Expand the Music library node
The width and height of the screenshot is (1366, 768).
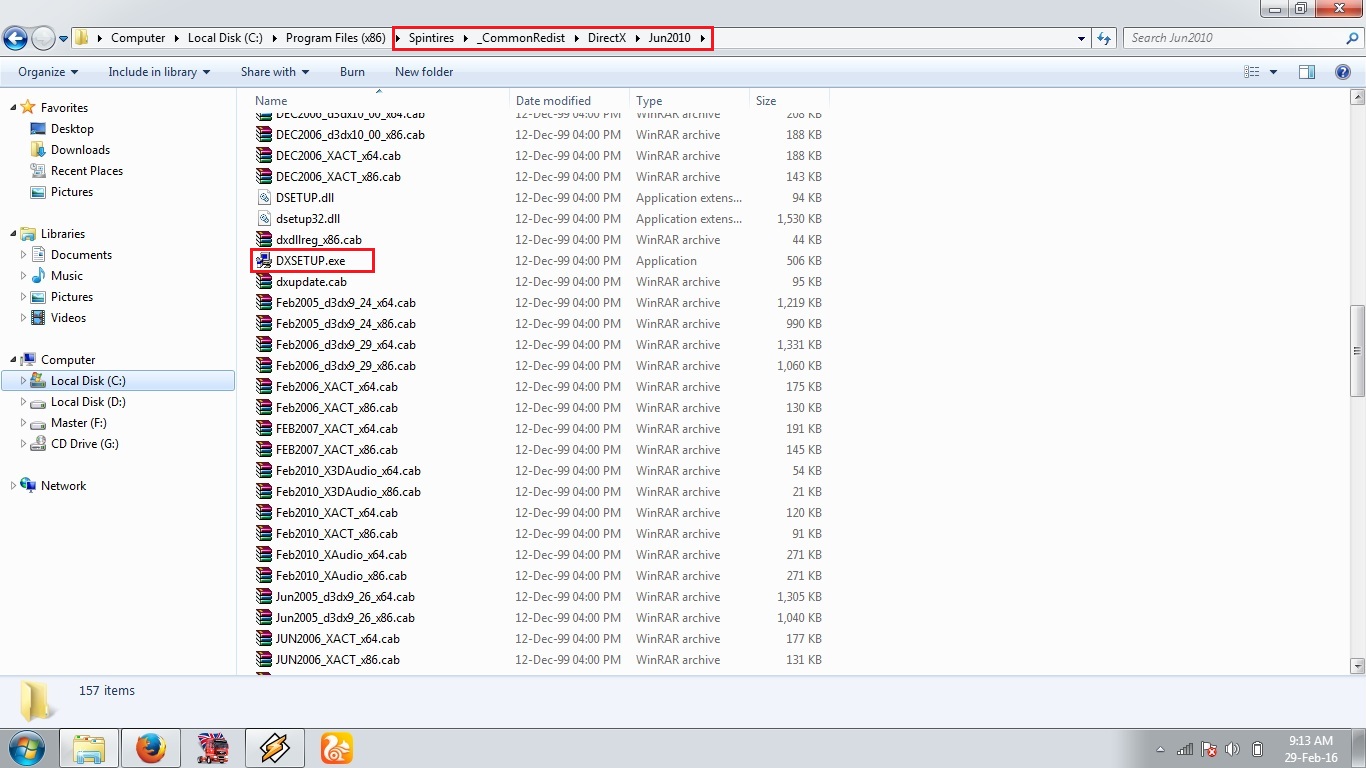pyautogui.click(x=24, y=276)
